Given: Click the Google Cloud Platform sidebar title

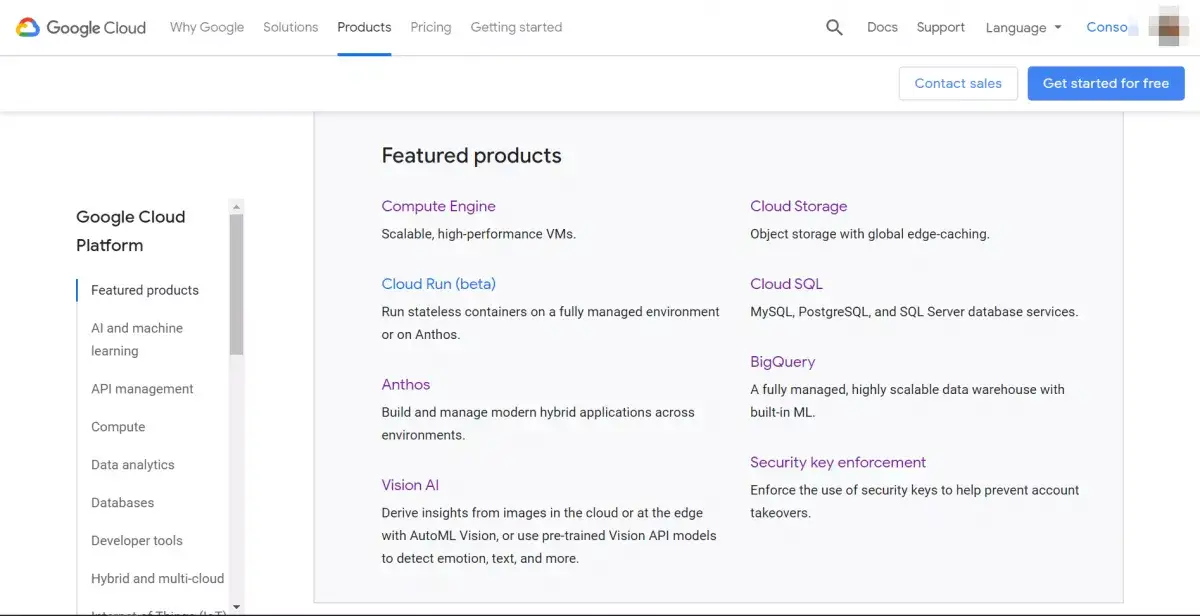Looking at the screenshot, I should [x=131, y=231].
